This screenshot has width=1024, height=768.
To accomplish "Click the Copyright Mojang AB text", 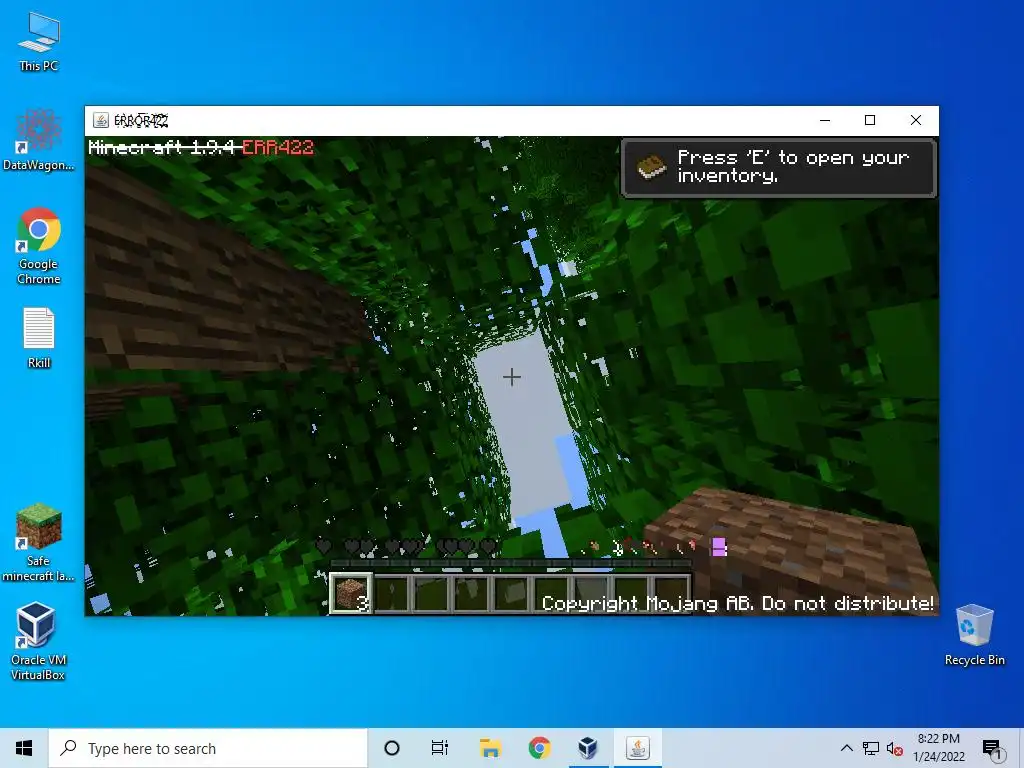I will tap(737, 603).
